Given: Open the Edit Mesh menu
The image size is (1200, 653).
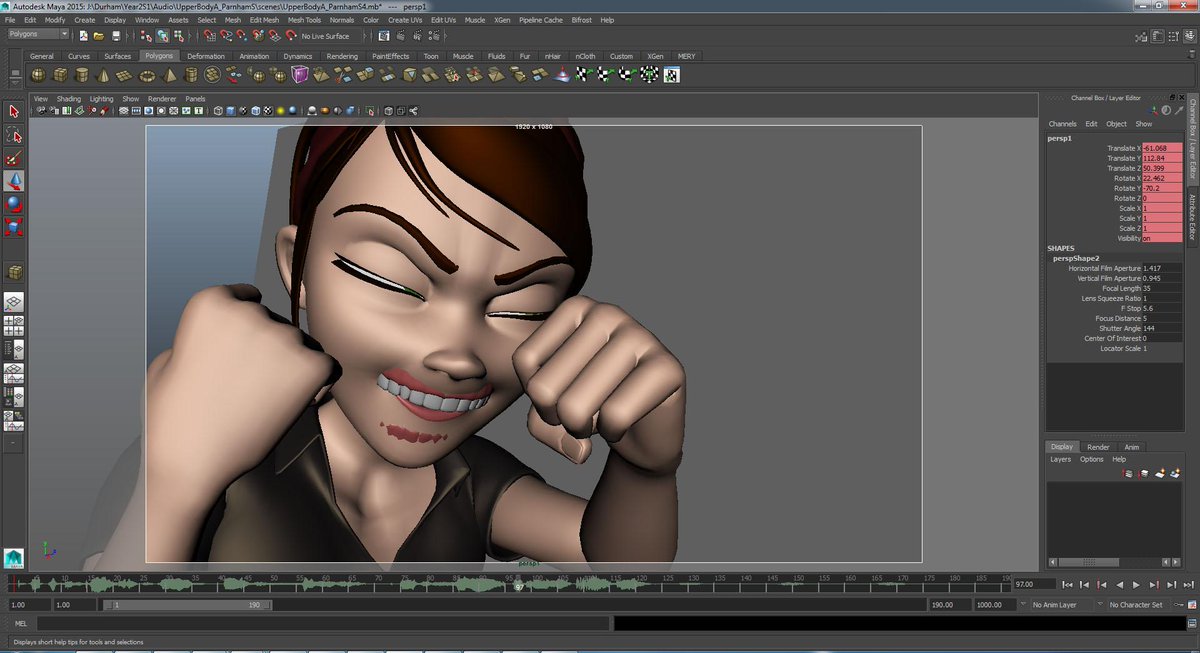Looking at the screenshot, I should coord(264,20).
